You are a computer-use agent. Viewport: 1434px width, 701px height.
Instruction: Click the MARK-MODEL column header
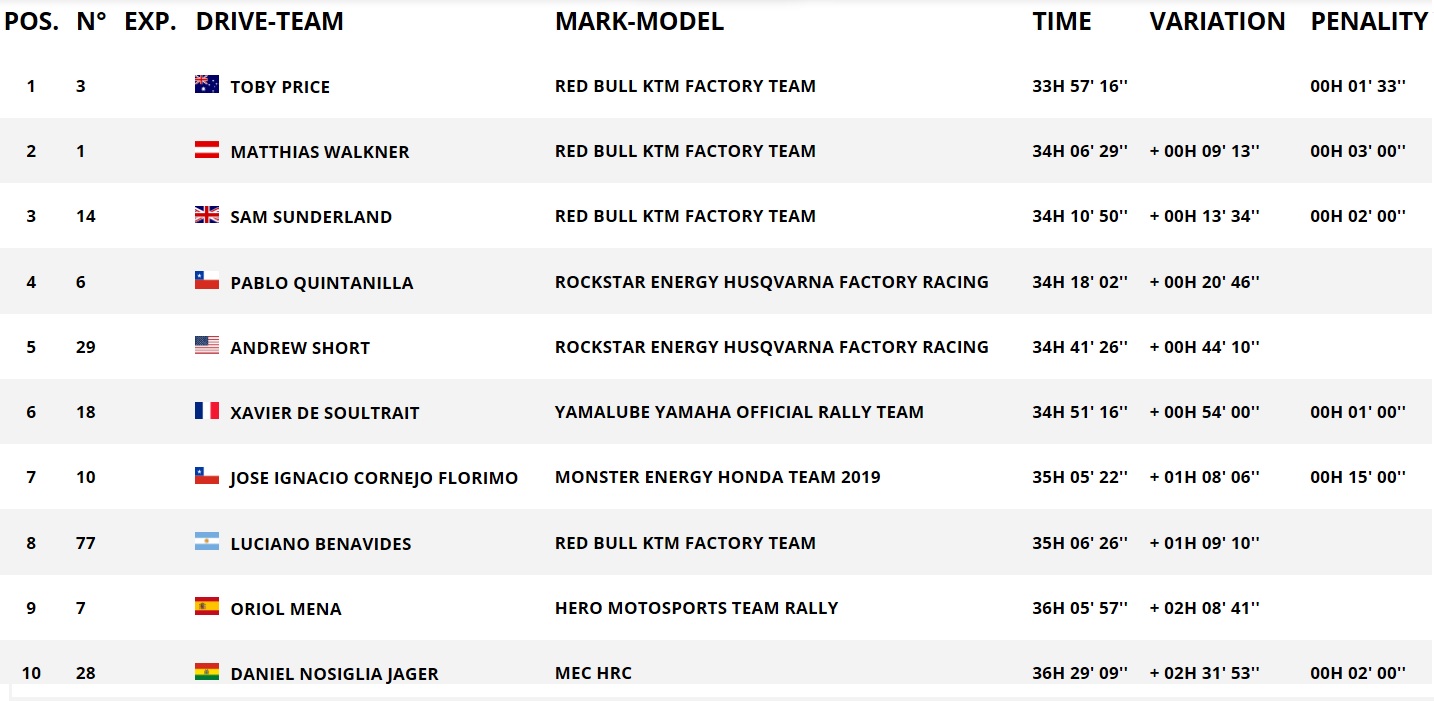tap(640, 22)
